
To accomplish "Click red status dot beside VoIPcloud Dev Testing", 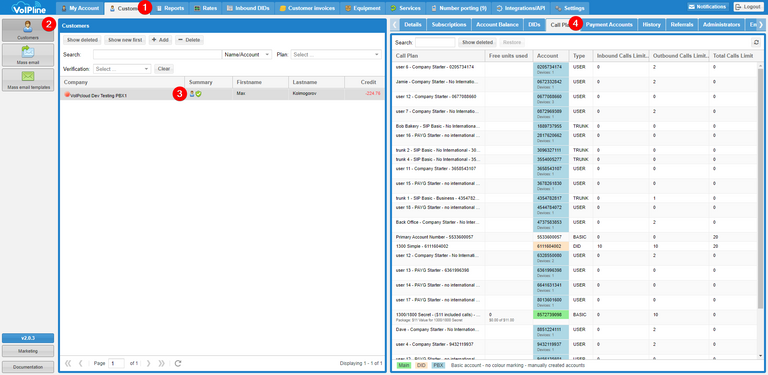I will click(x=68, y=95).
